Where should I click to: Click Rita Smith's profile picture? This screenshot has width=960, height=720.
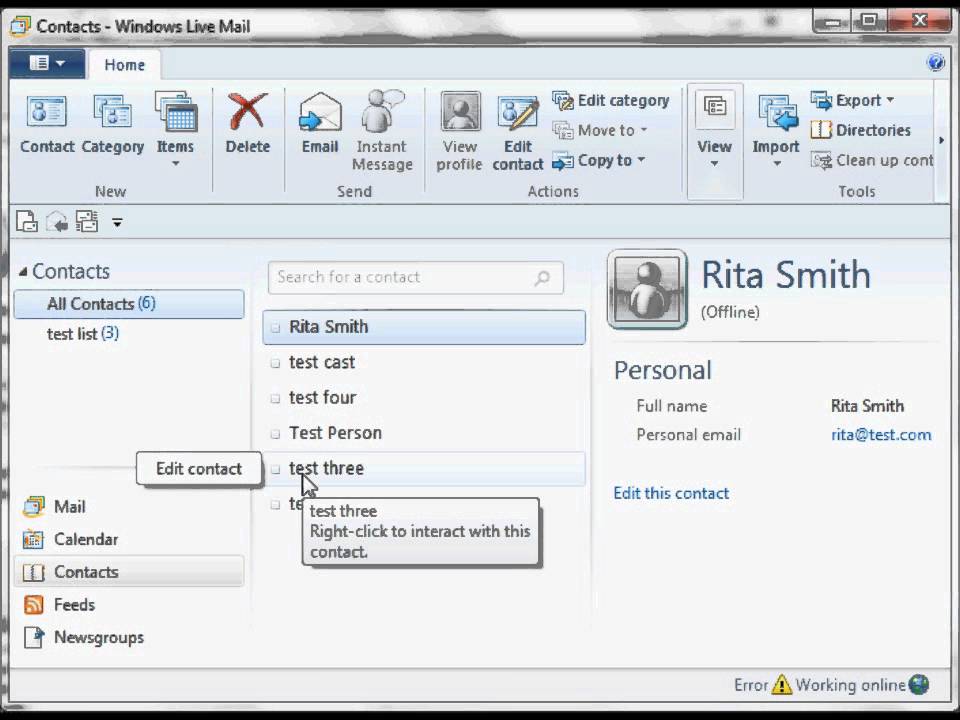click(x=647, y=289)
